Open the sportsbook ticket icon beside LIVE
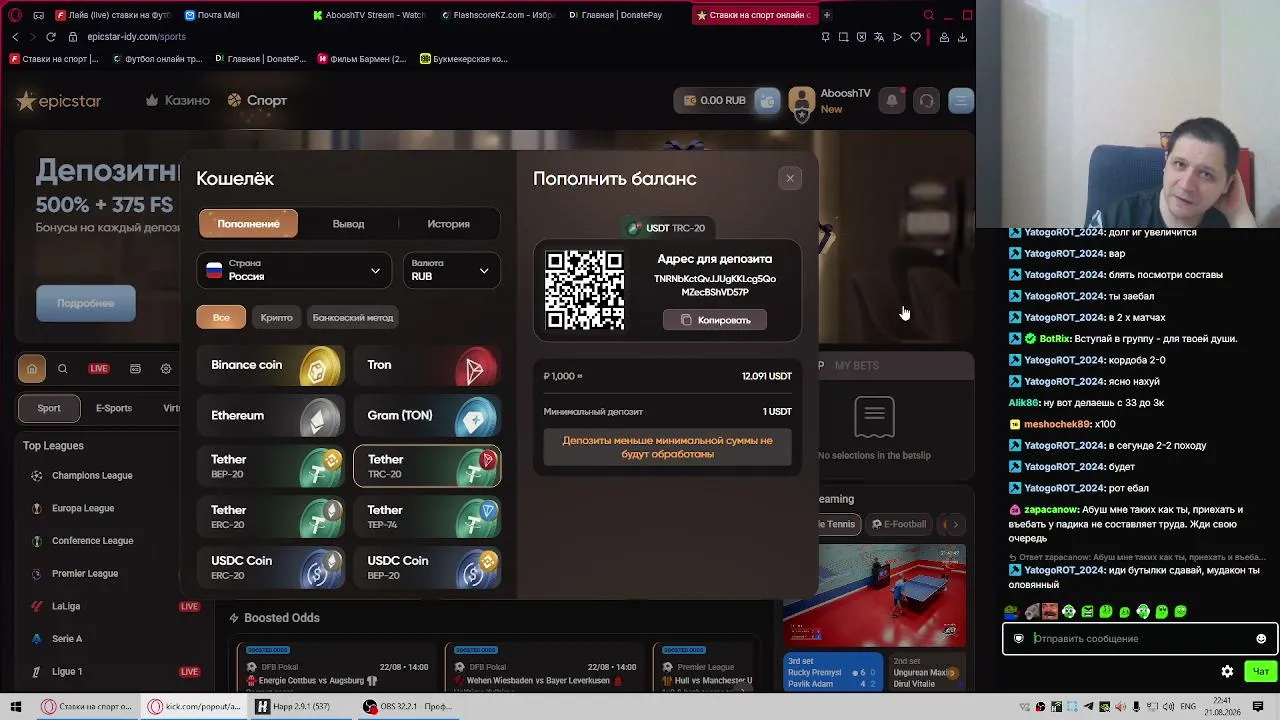This screenshot has height=720, width=1280. tap(135, 369)
